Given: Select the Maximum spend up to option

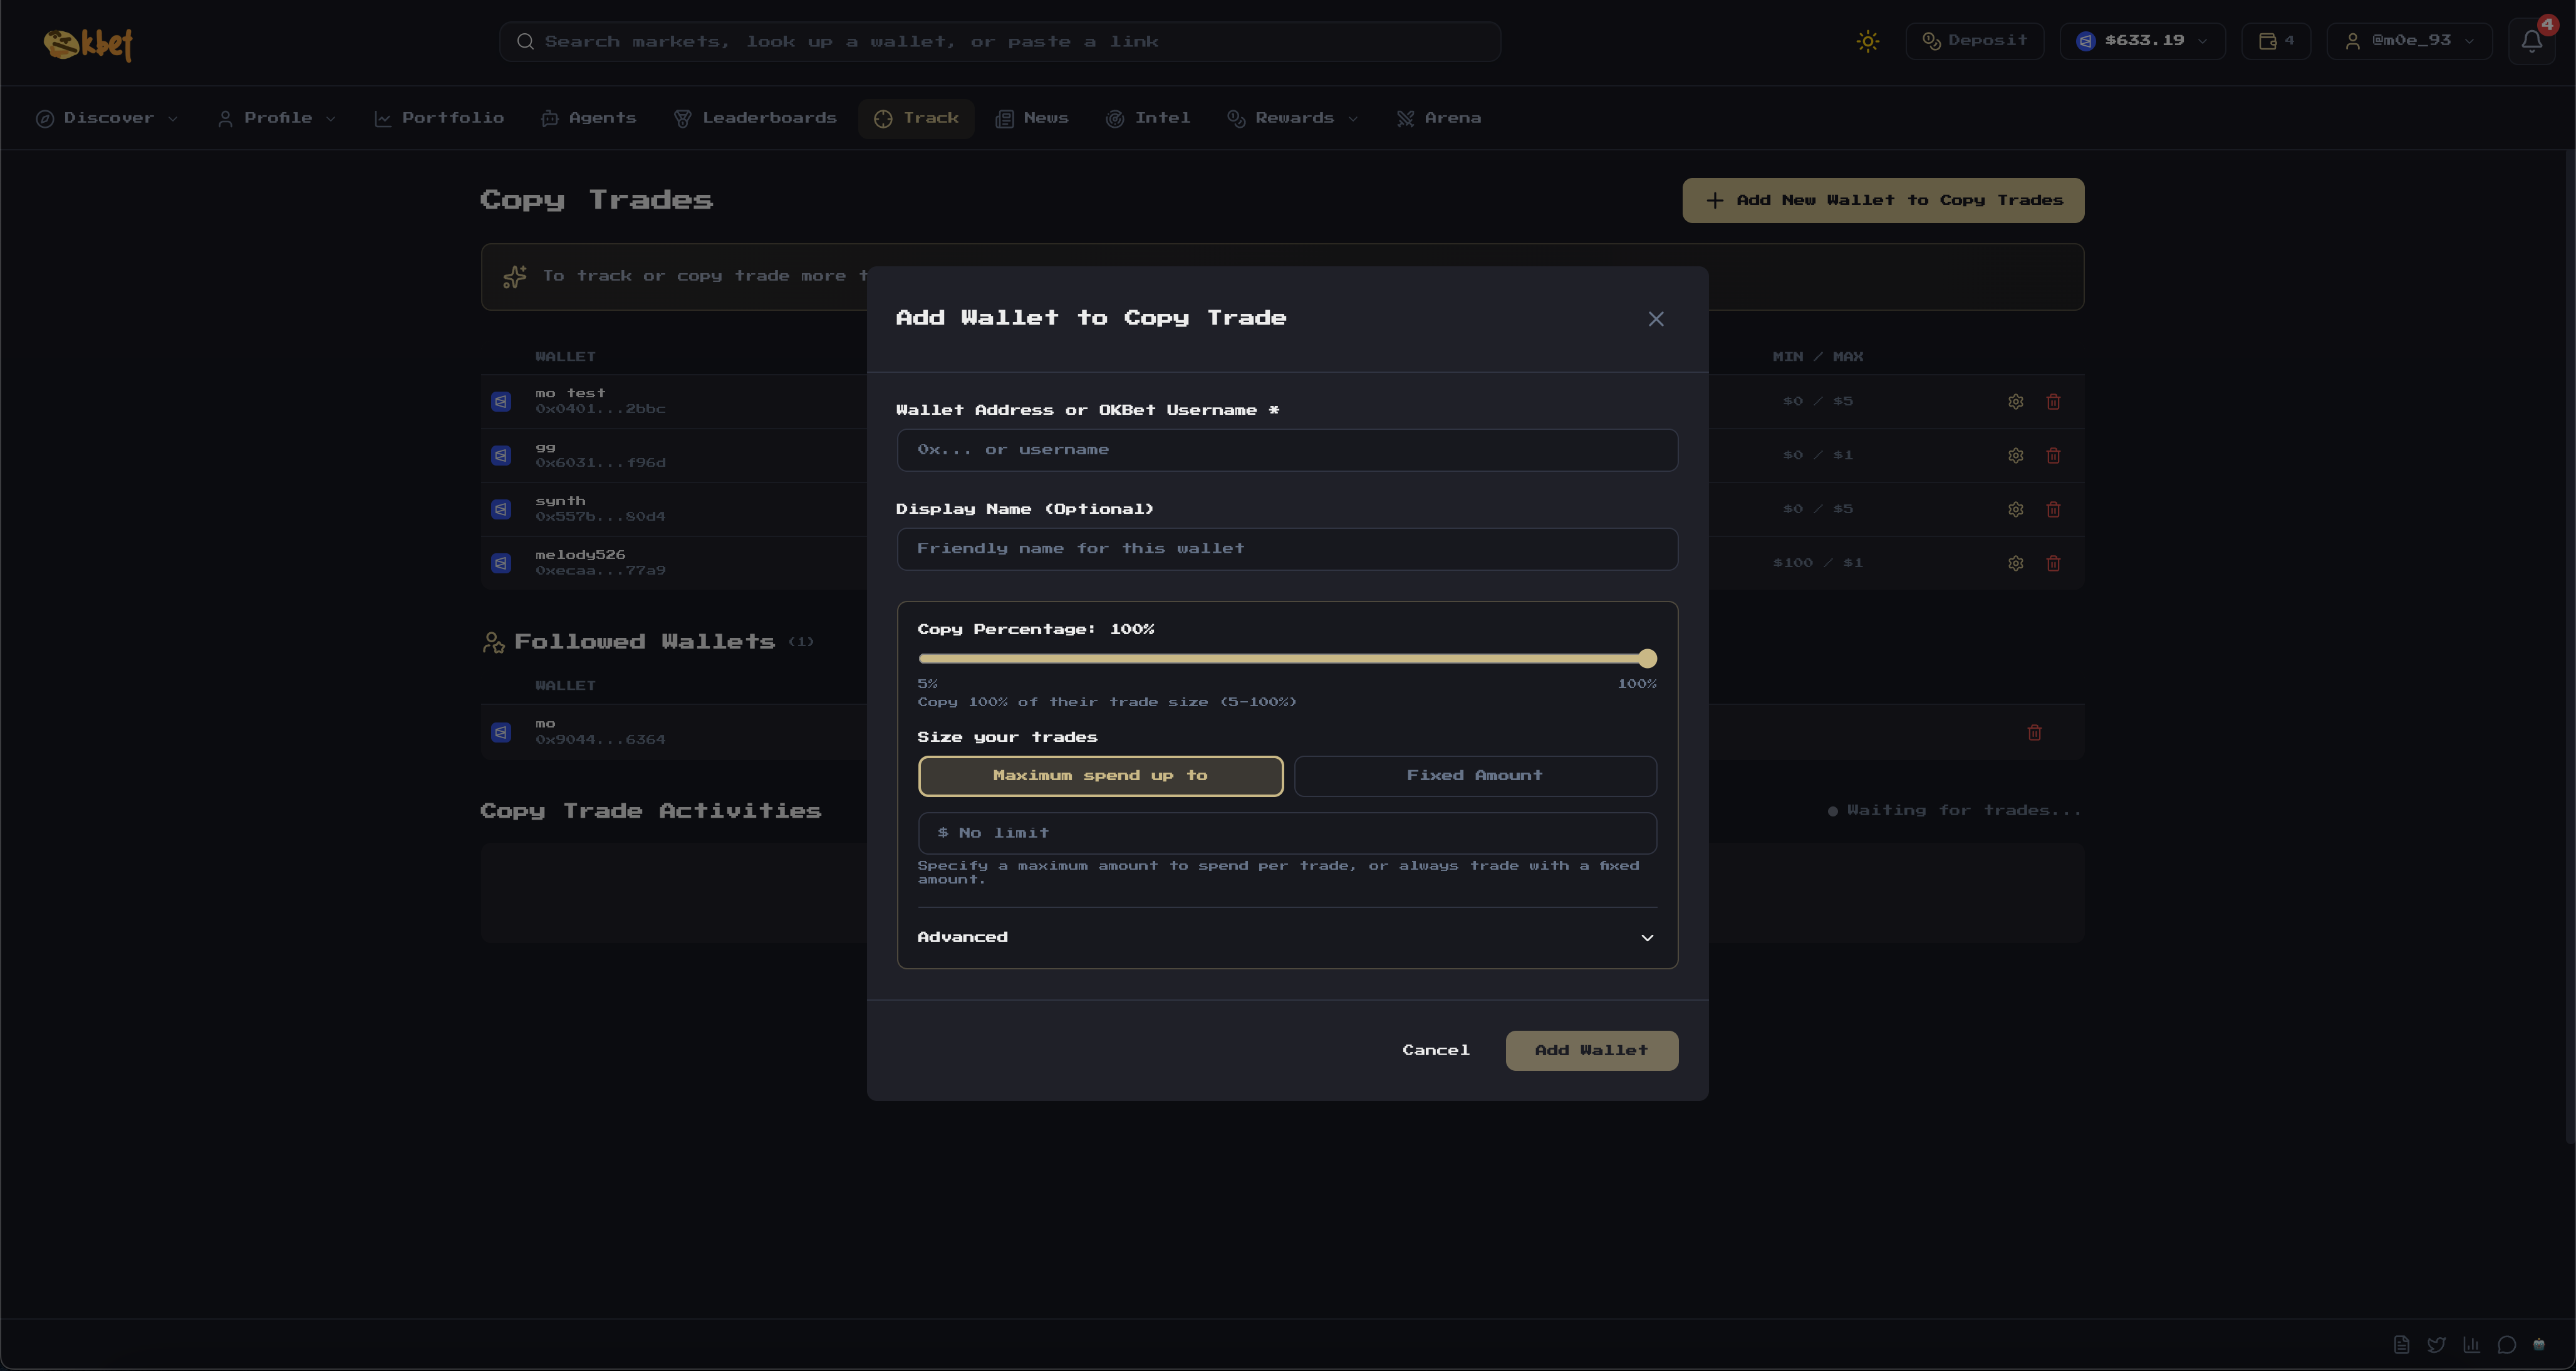Looking at the screenshot, I should tap(1100, 775).
